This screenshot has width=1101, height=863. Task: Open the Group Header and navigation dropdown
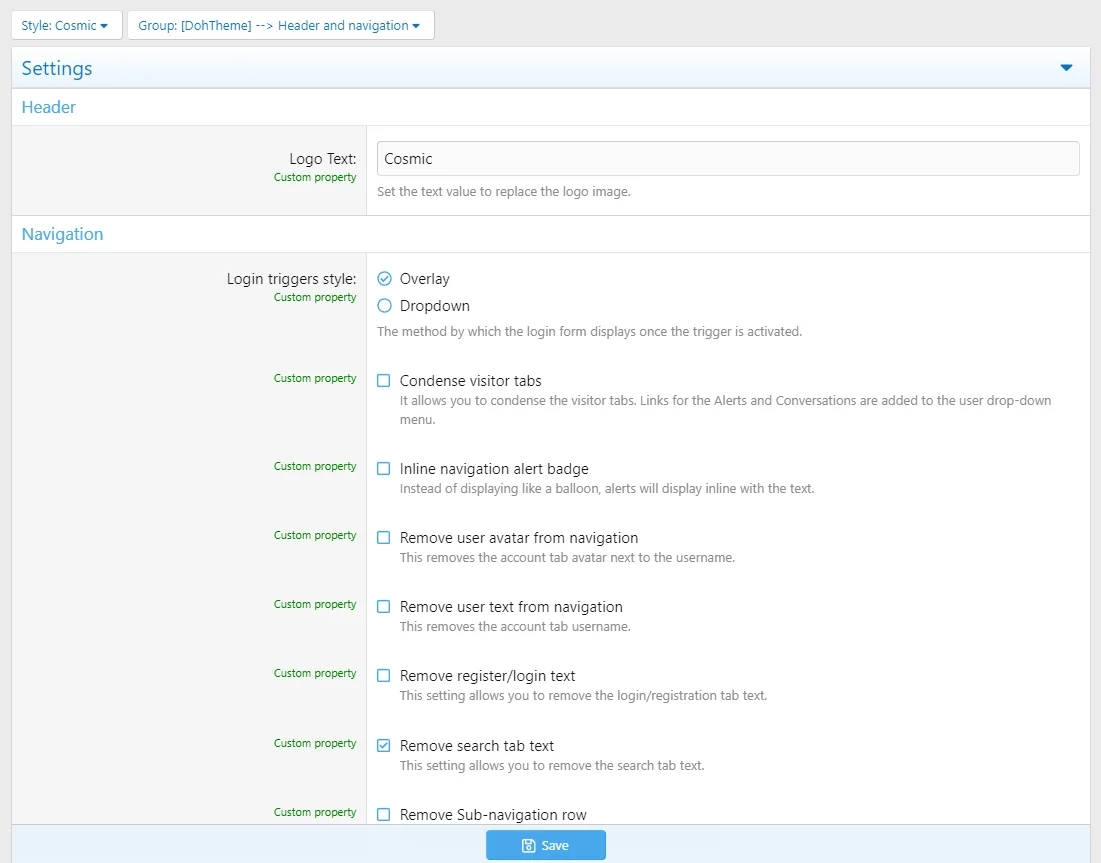pyautogui.click(x=280, y=25)
